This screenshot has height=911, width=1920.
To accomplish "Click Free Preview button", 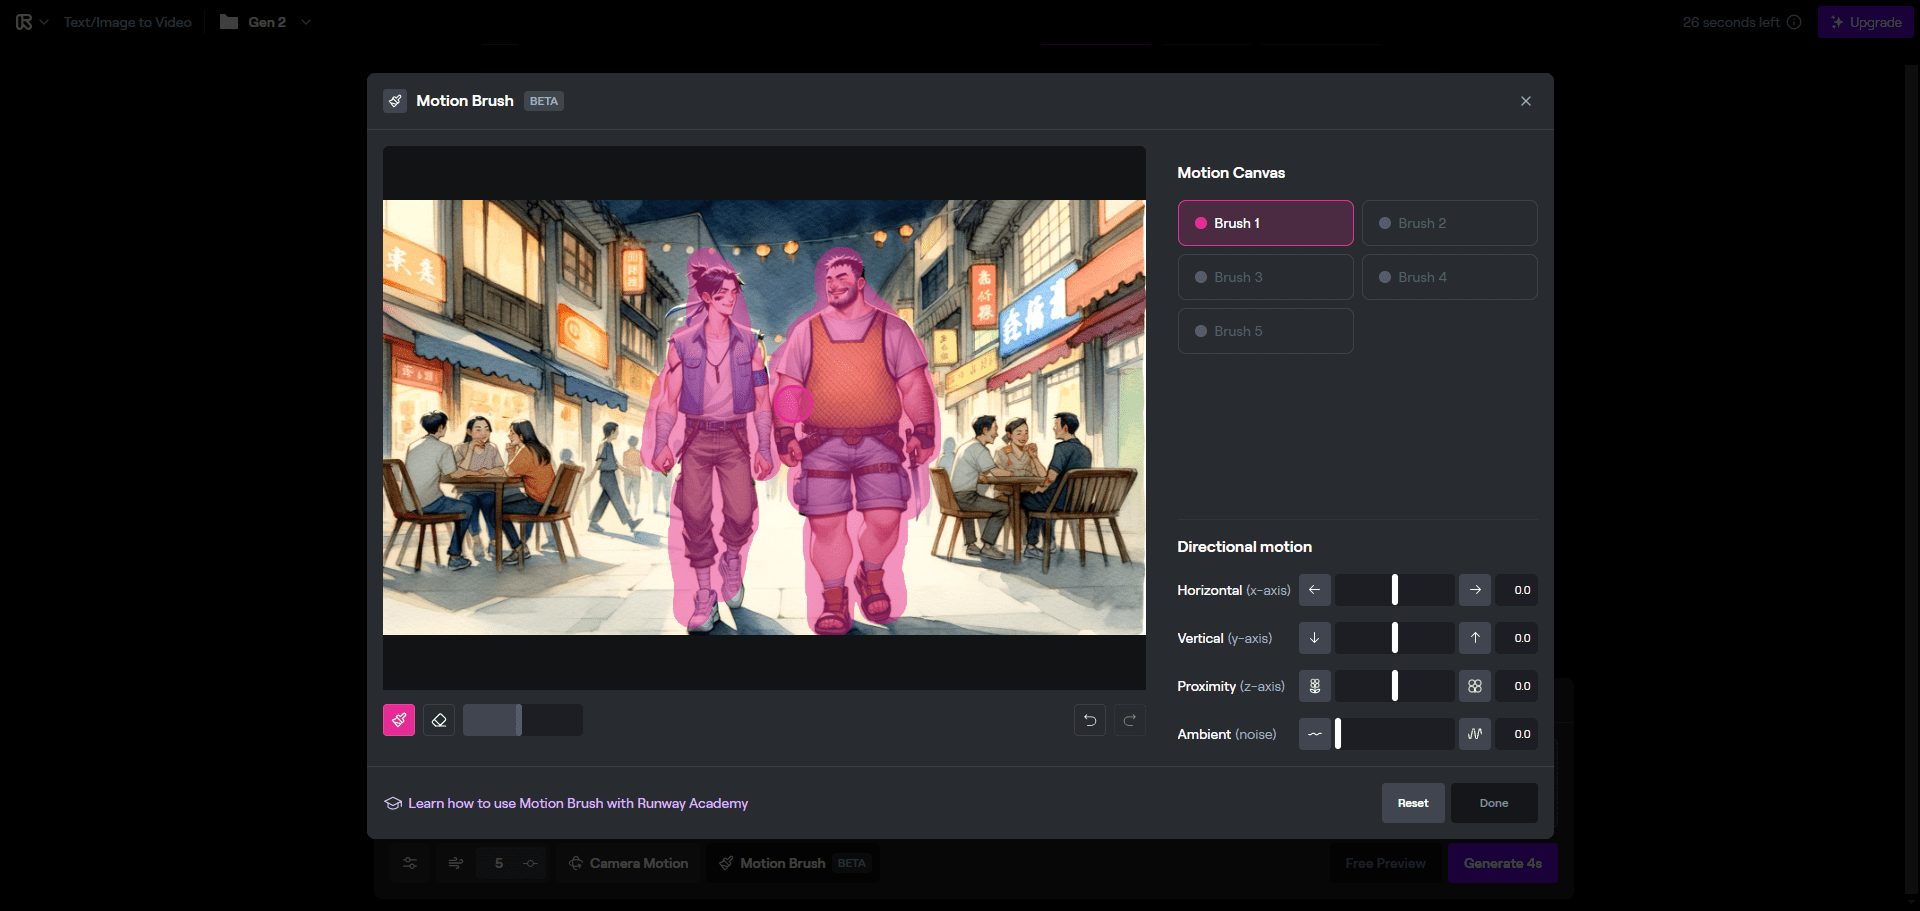I will [1385, 863].
